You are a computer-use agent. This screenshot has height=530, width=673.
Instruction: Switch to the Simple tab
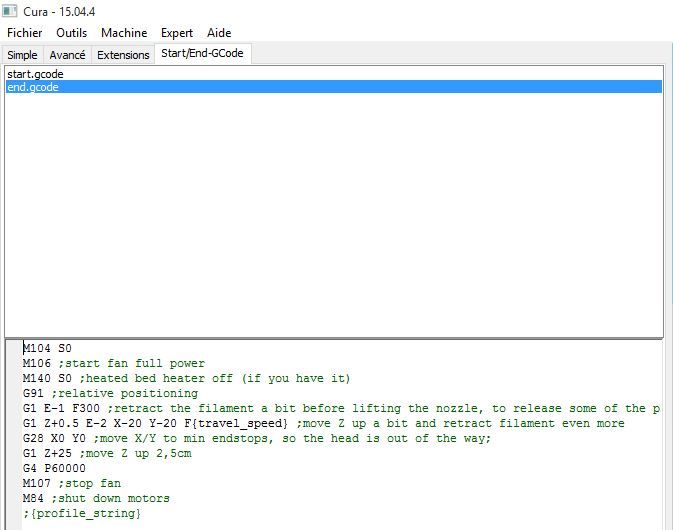tap(22, 55)
